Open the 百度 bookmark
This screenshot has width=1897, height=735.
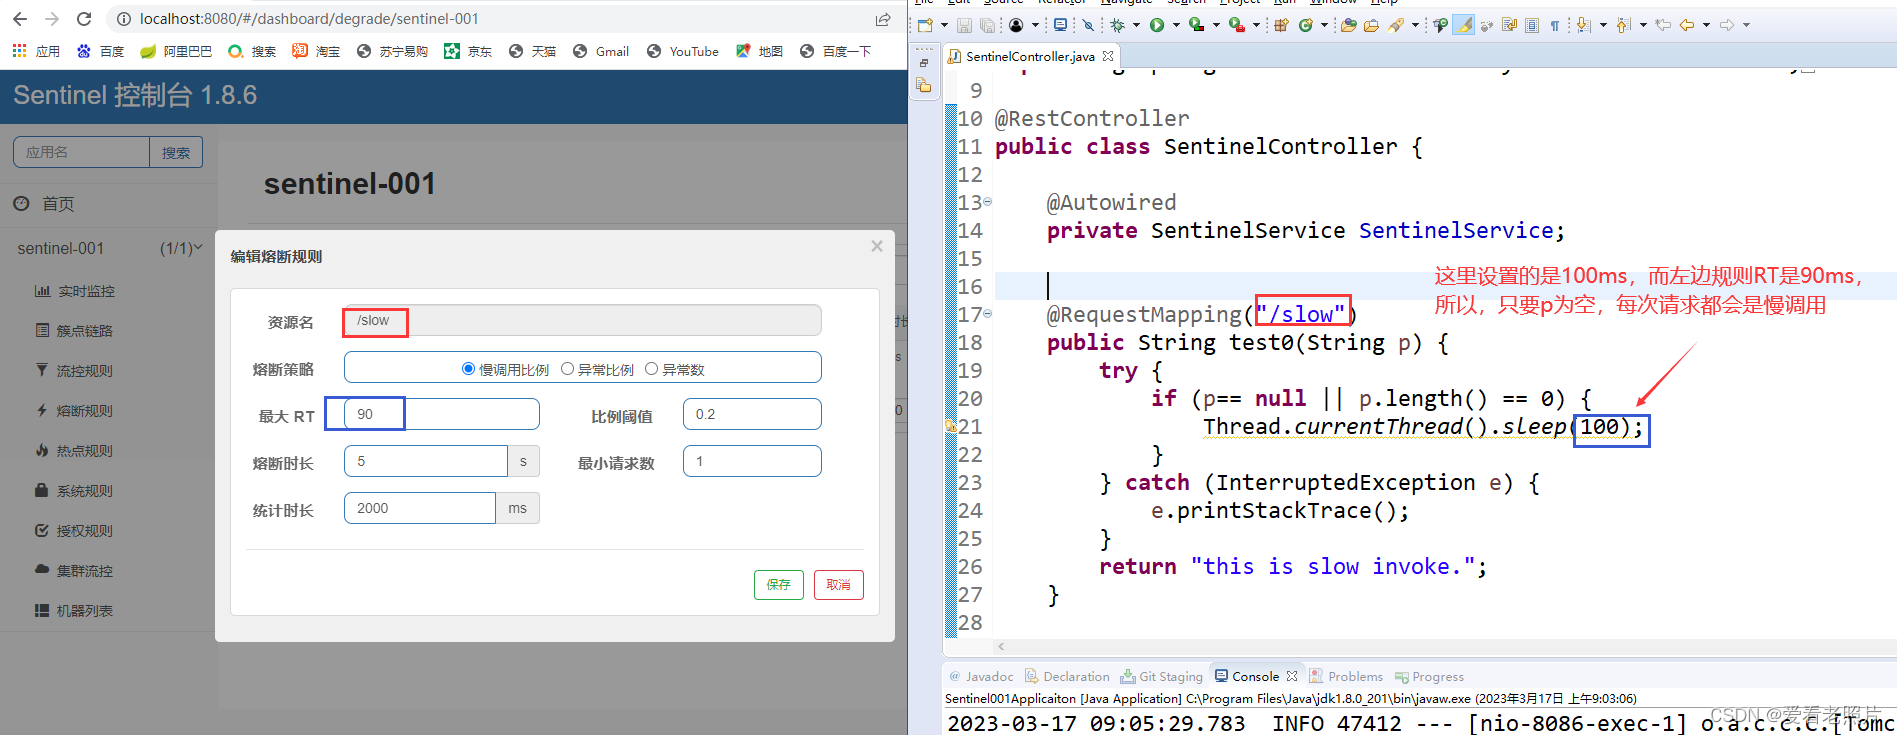click(x=100, y=51)
